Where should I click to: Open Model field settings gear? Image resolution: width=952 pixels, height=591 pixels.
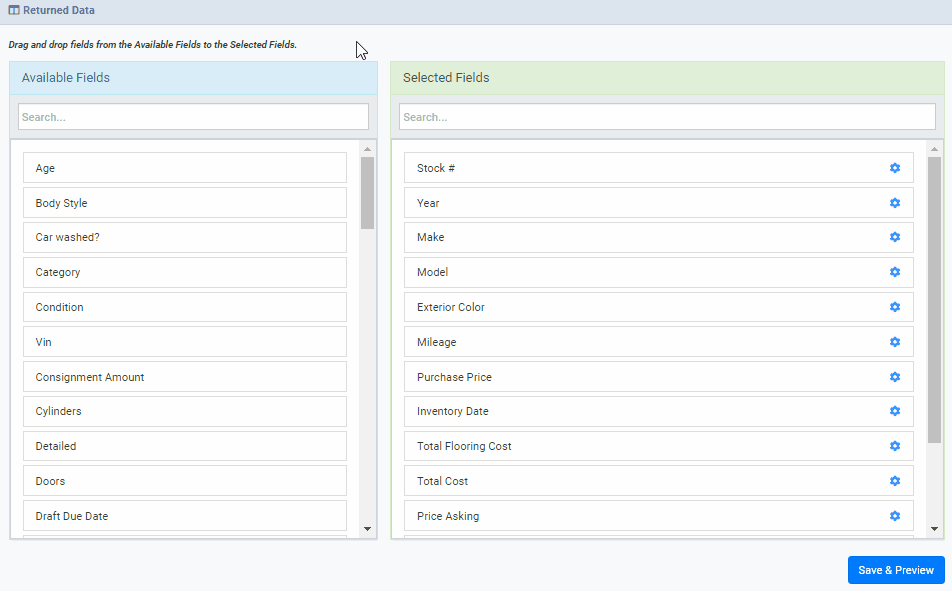[x=895, y=272]
